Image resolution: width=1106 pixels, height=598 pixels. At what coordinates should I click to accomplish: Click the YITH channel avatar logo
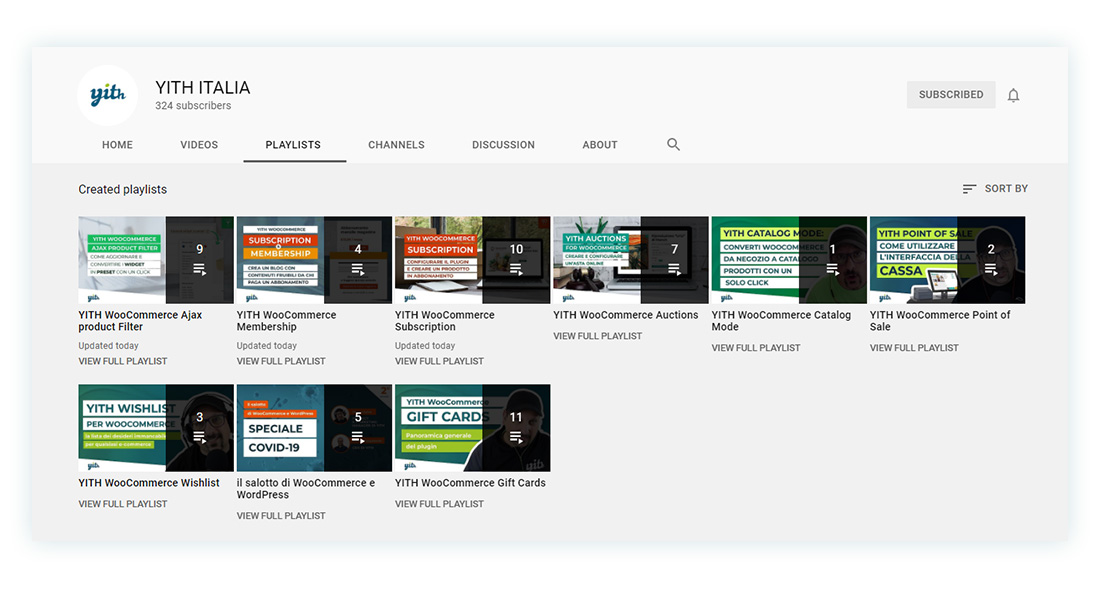pyautogui.click(x=108, y=95)
